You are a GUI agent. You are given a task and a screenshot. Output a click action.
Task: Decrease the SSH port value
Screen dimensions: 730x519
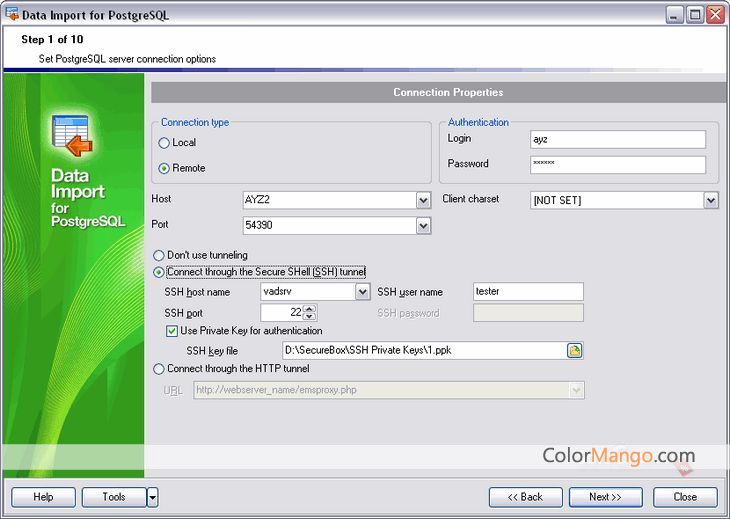(x=310, y=316)
